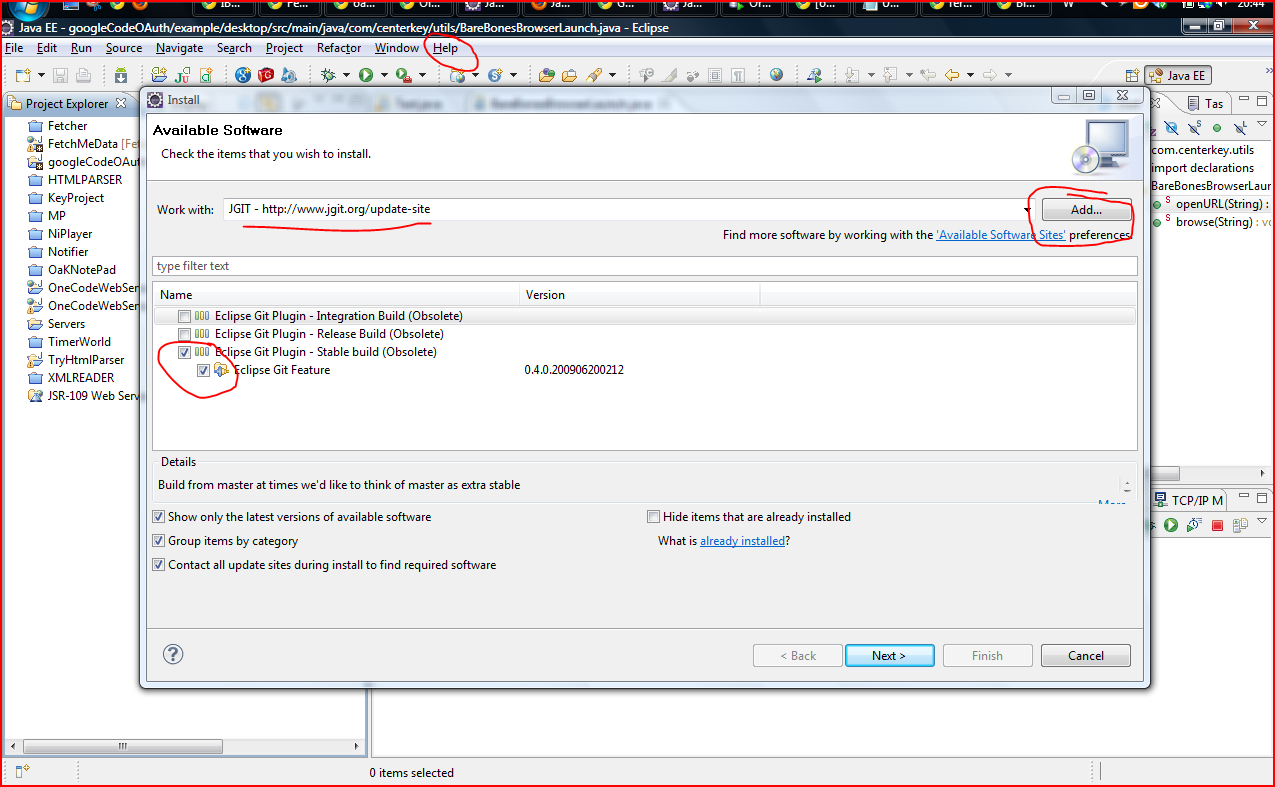Click the status bar icon at bottom left
The width and height of the screenshot is (1275, 787).
click(x=22, y=770)
